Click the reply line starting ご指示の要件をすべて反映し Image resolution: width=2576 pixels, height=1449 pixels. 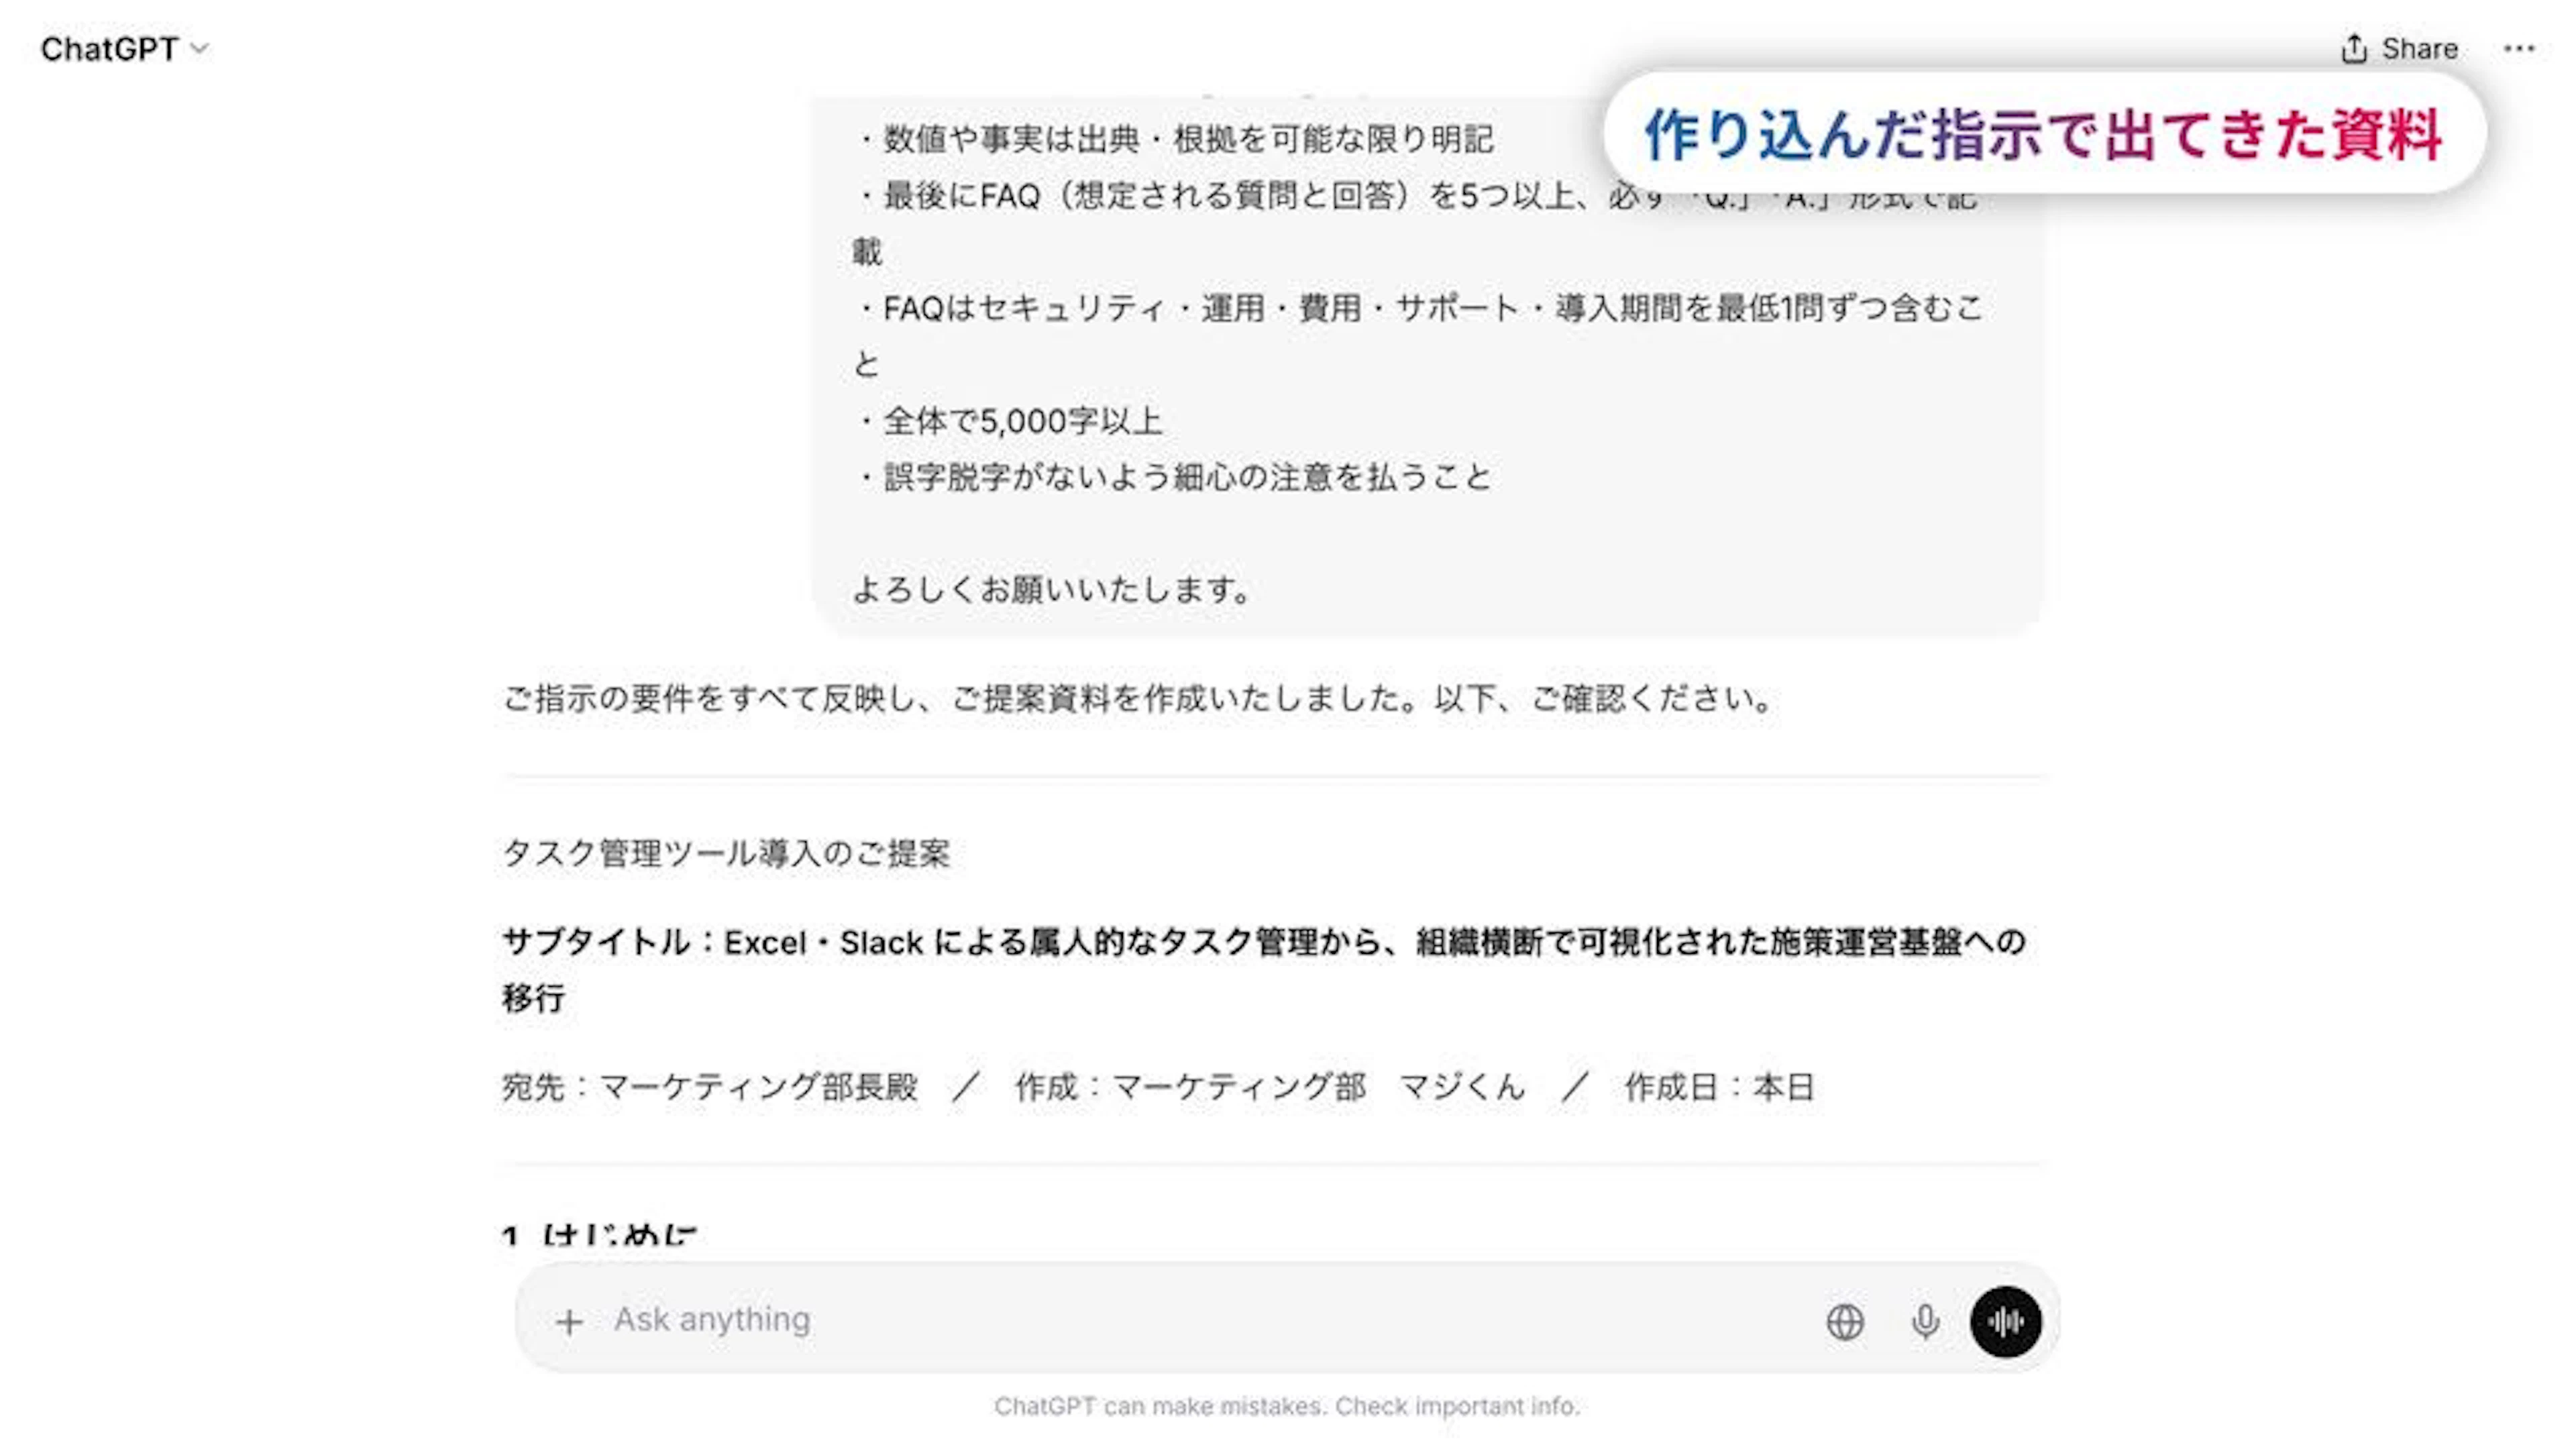pyautogui.click(x=1140, y=699)
